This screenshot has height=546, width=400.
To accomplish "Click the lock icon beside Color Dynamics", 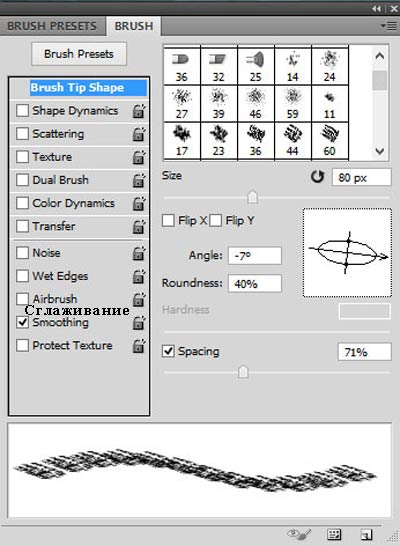I will 139,203.
